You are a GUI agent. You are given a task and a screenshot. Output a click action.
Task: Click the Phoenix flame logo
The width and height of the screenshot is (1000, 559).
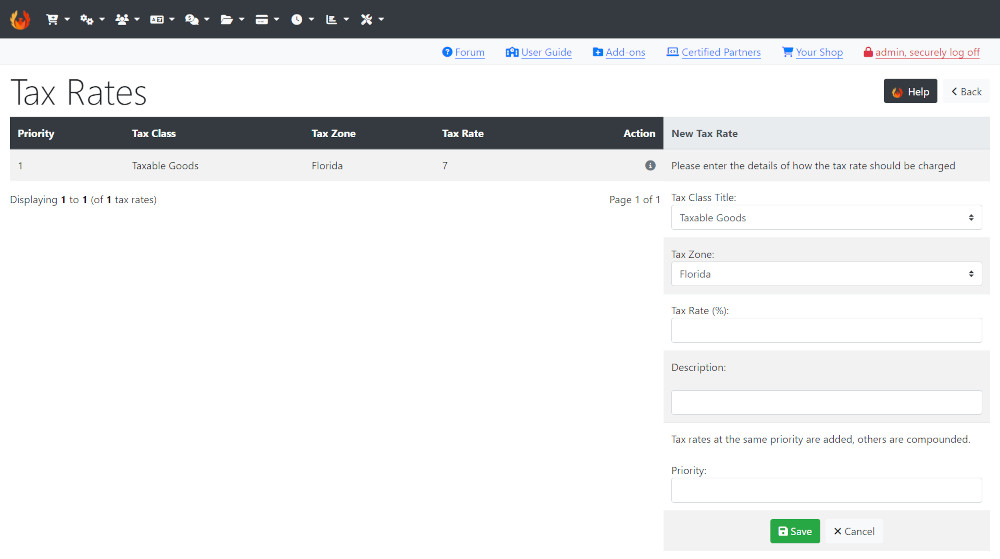pos(20,19)
